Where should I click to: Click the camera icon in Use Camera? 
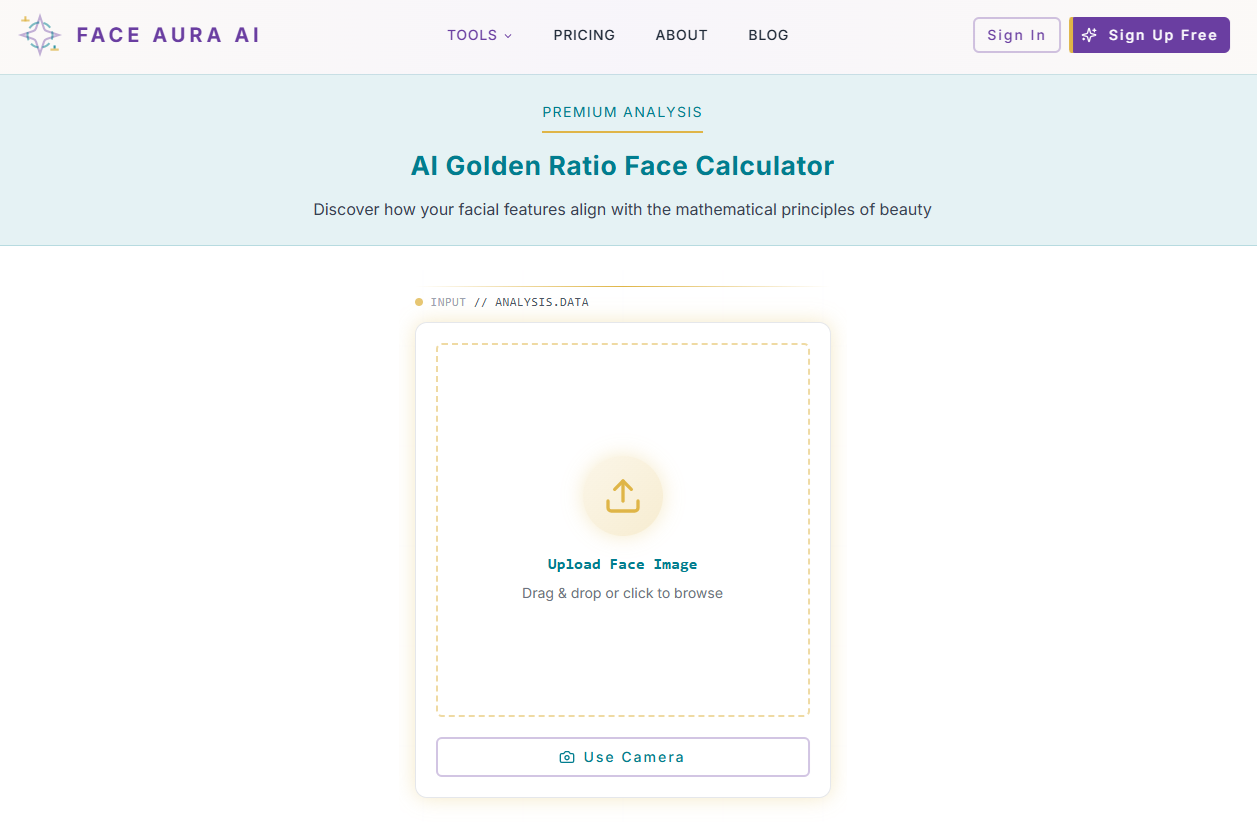pyautogui.click(x=567, y=757)
